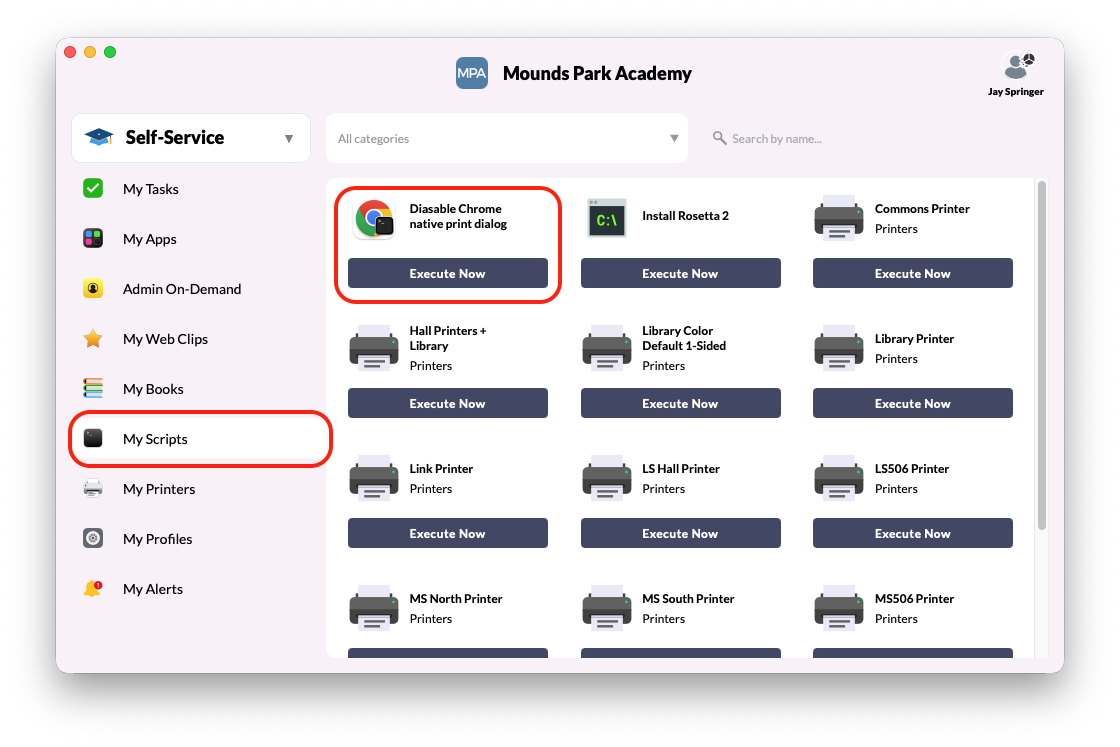Click the My Books stacked books icon

93,388
